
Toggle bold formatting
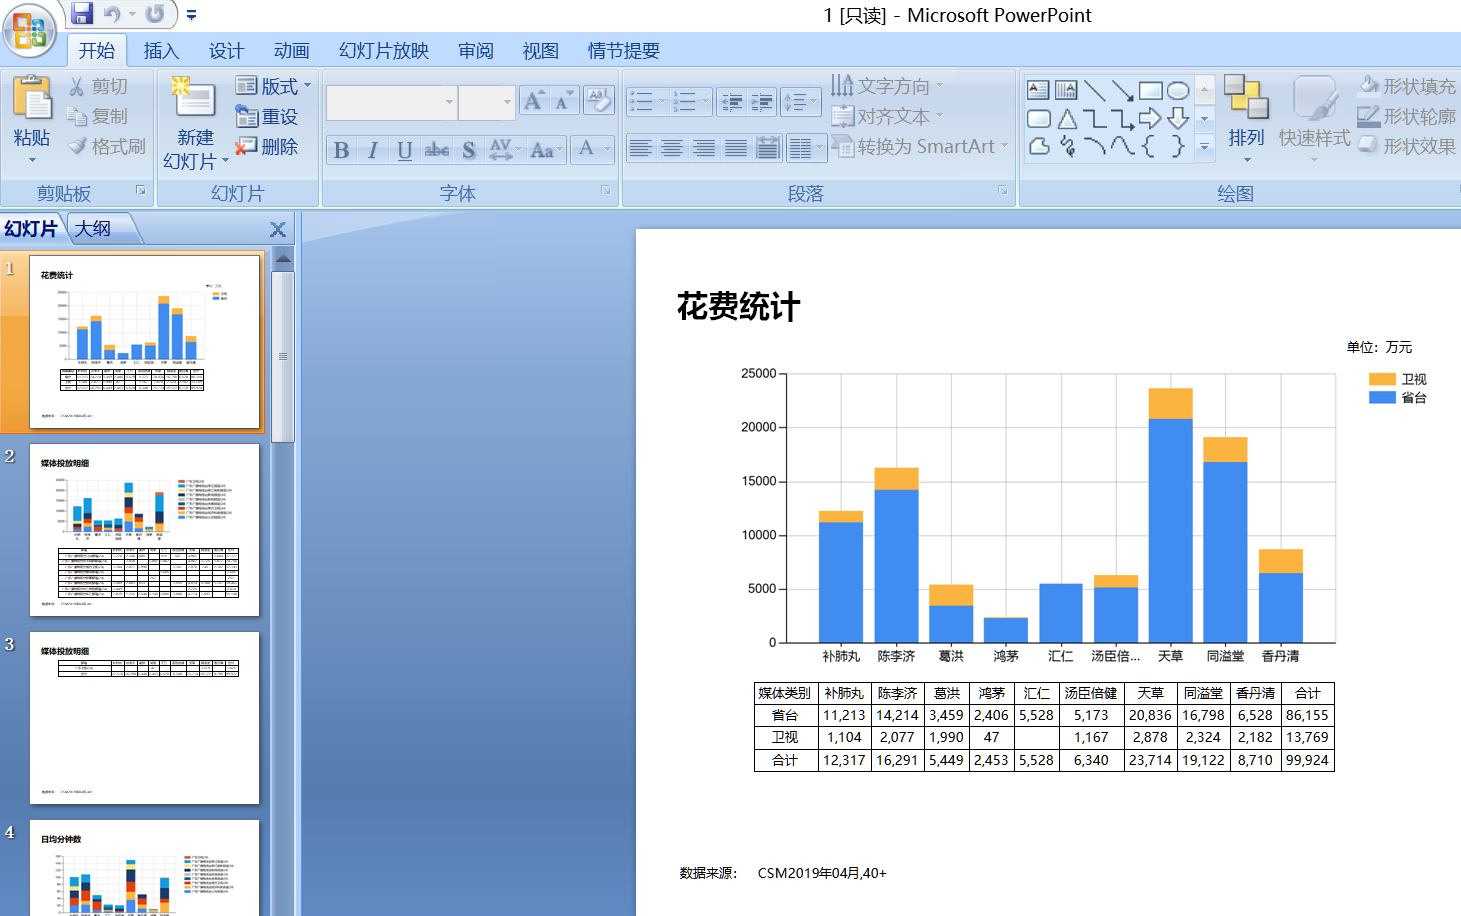click(x=341, y=150)
